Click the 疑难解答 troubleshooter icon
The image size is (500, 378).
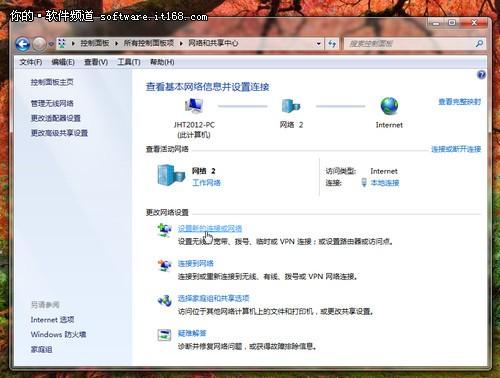tap(164, 335)
